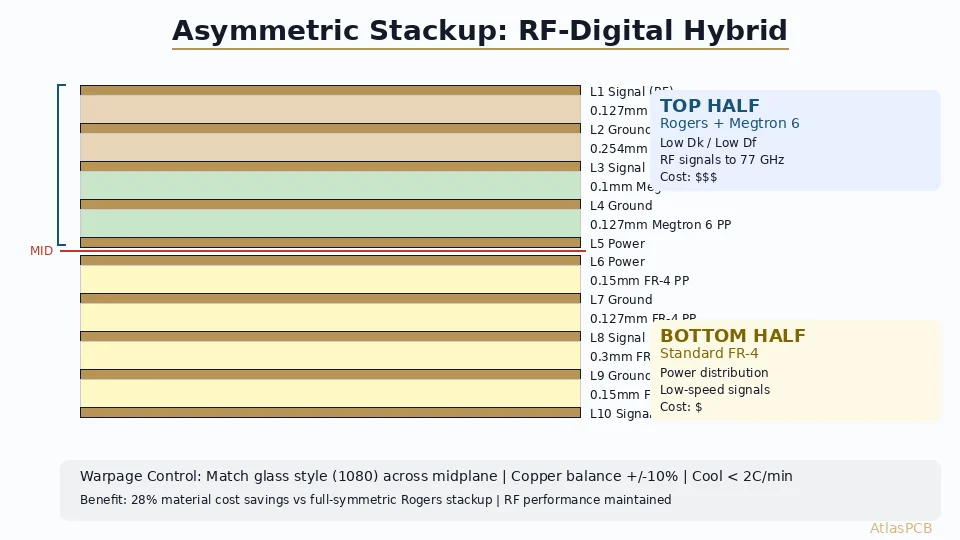Click the '0.15mm FR-4 PP' label
Viewport: 960px width, 540px height.
click(x=639, y=281)
